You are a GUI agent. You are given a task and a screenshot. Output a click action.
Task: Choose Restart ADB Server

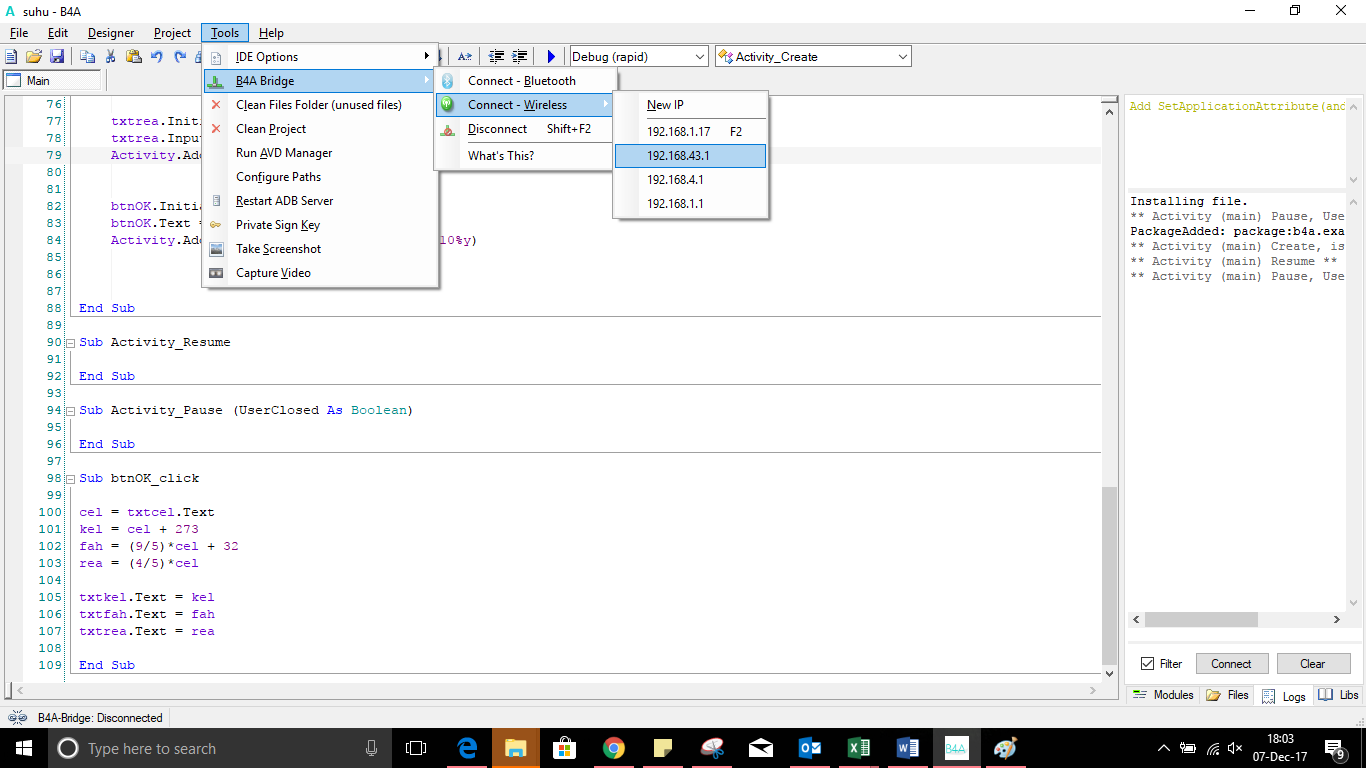320,201
